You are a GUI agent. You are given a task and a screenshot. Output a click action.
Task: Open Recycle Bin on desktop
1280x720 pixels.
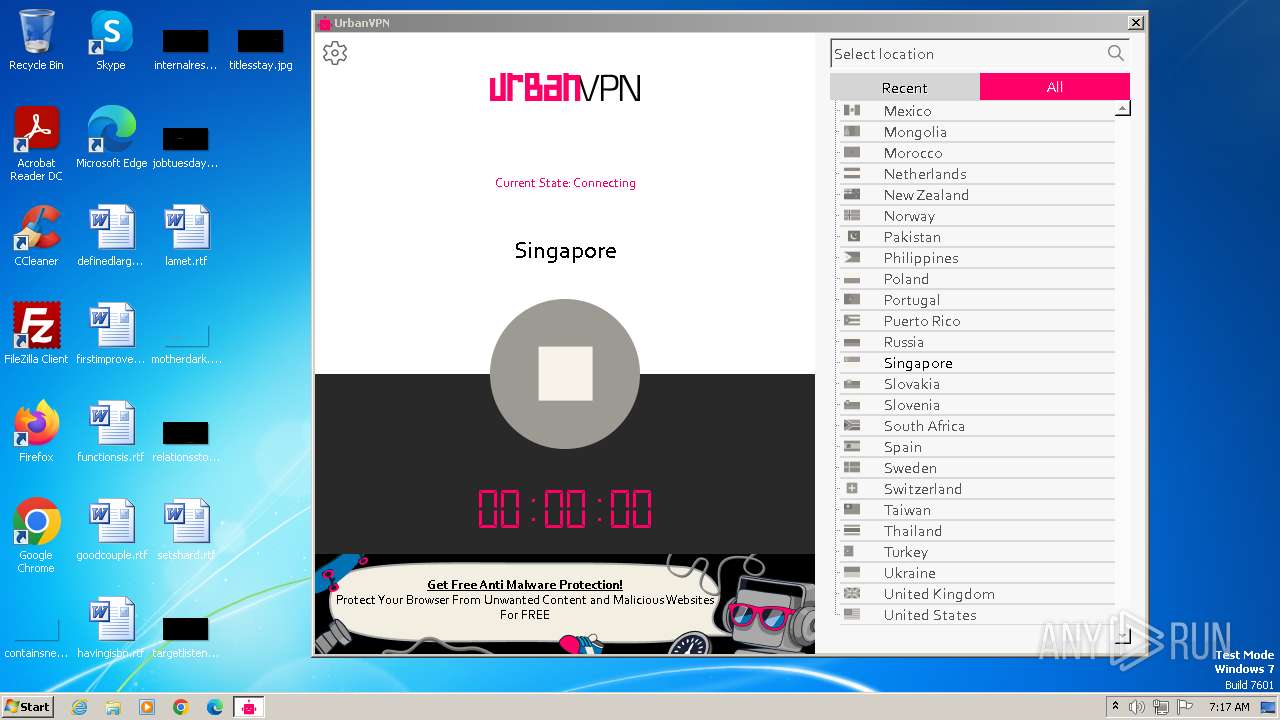tap(36, 40)
